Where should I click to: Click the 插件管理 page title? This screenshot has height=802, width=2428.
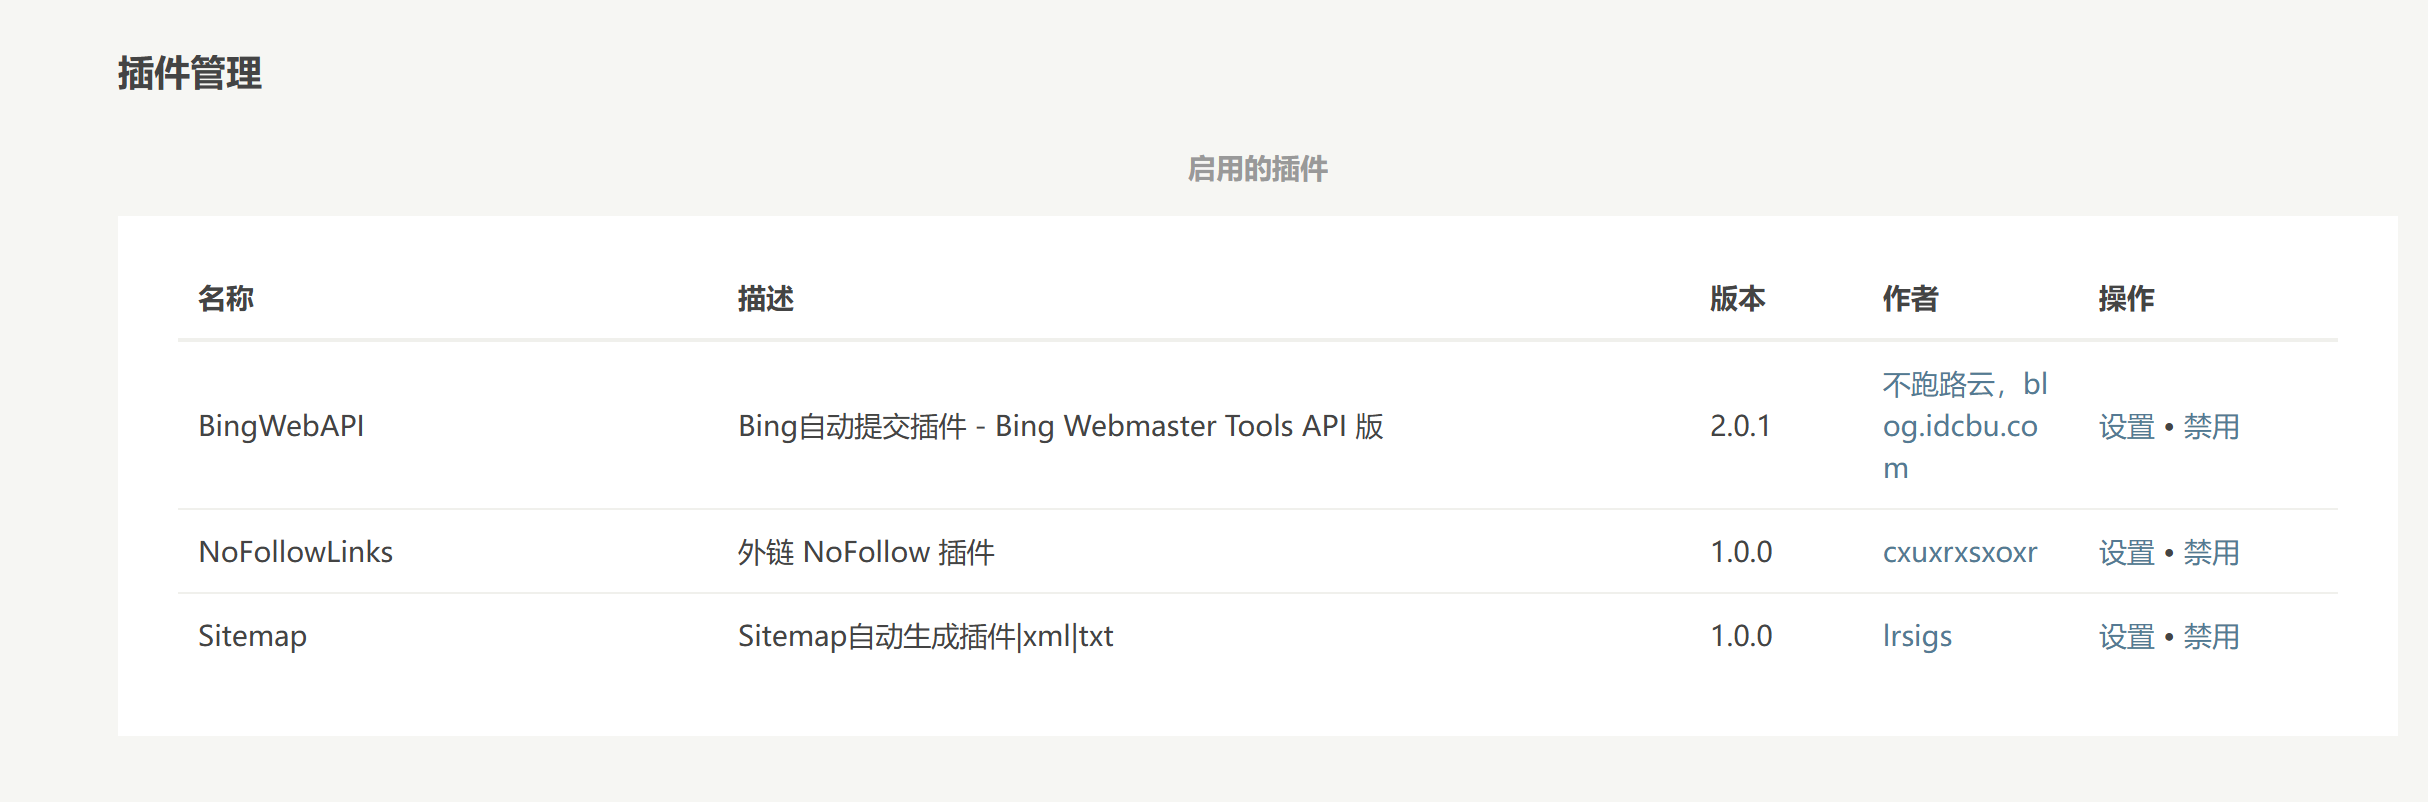(x=190, y=73)
